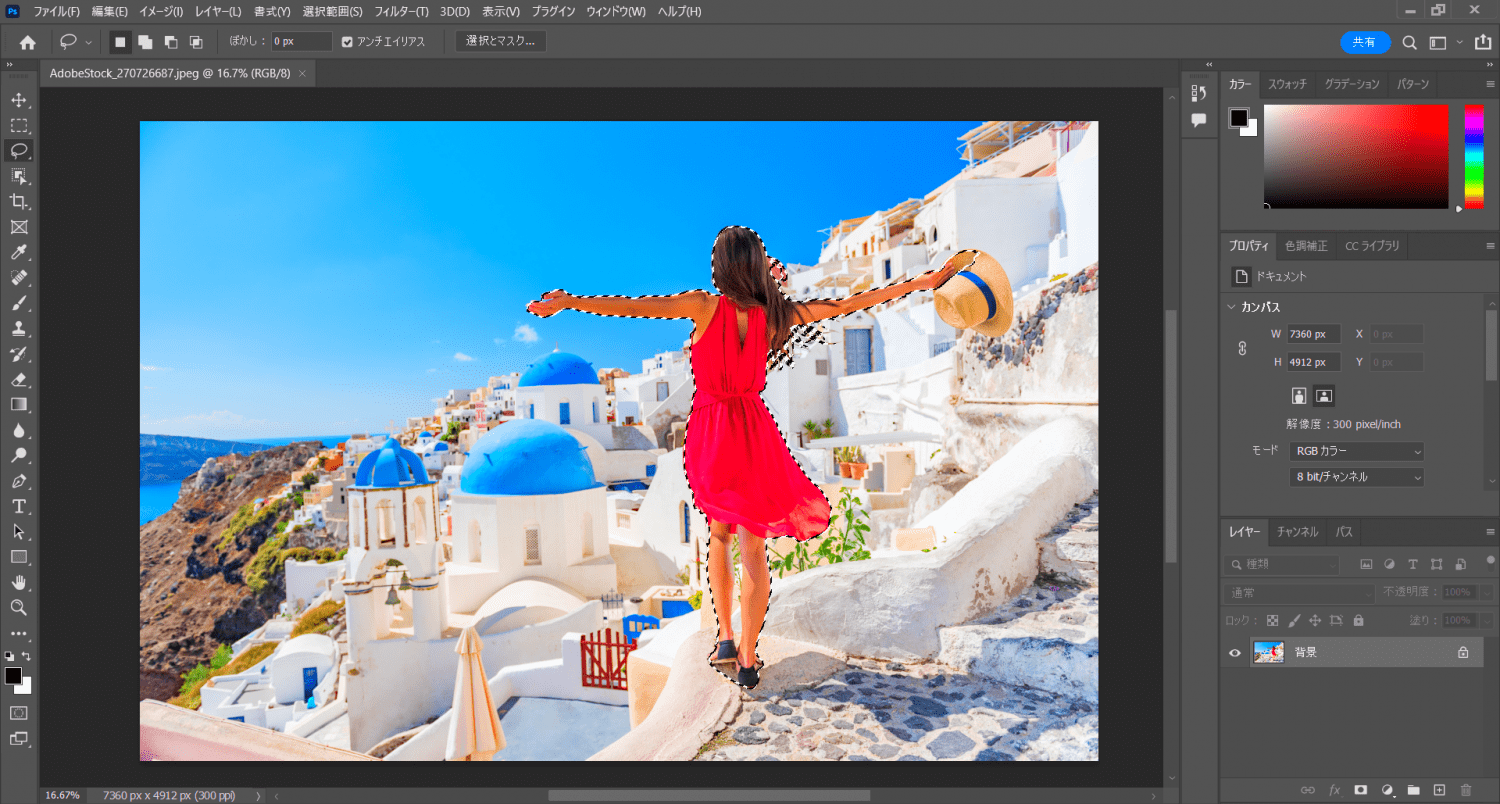Select the Zoom tool in toolbox
The height and width of the screenshot is (804, 1500).
pyautogui.click(x=18, y=607)
